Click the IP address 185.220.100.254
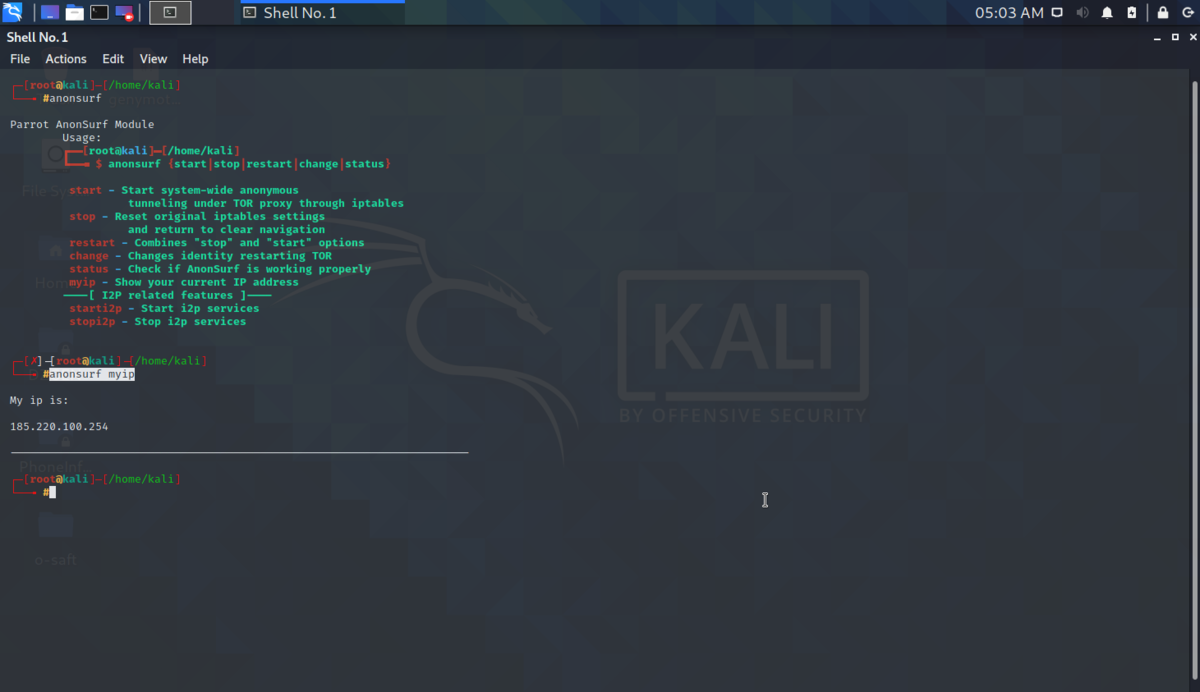 pos(59,427)
